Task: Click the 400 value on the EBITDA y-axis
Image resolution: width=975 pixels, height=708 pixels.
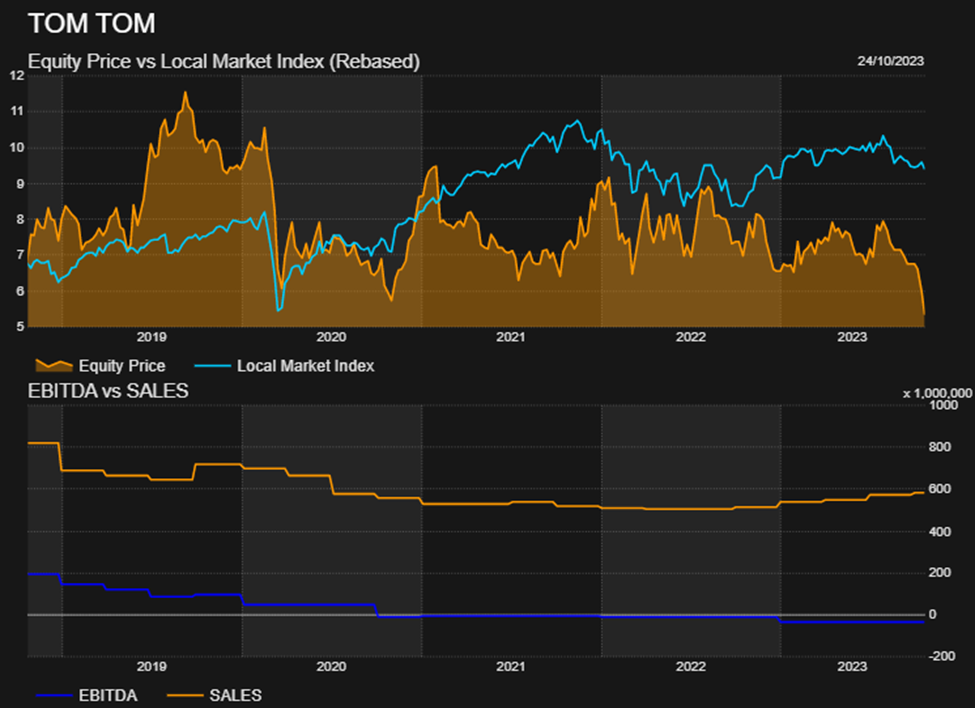Action: click(x=940, y=531)
